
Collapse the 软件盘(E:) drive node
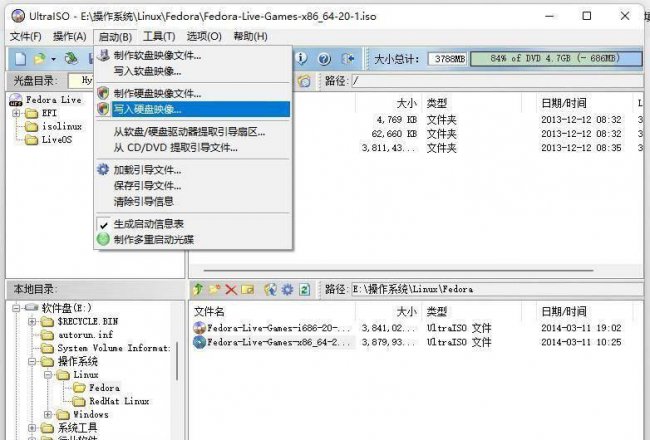(16, 308)
